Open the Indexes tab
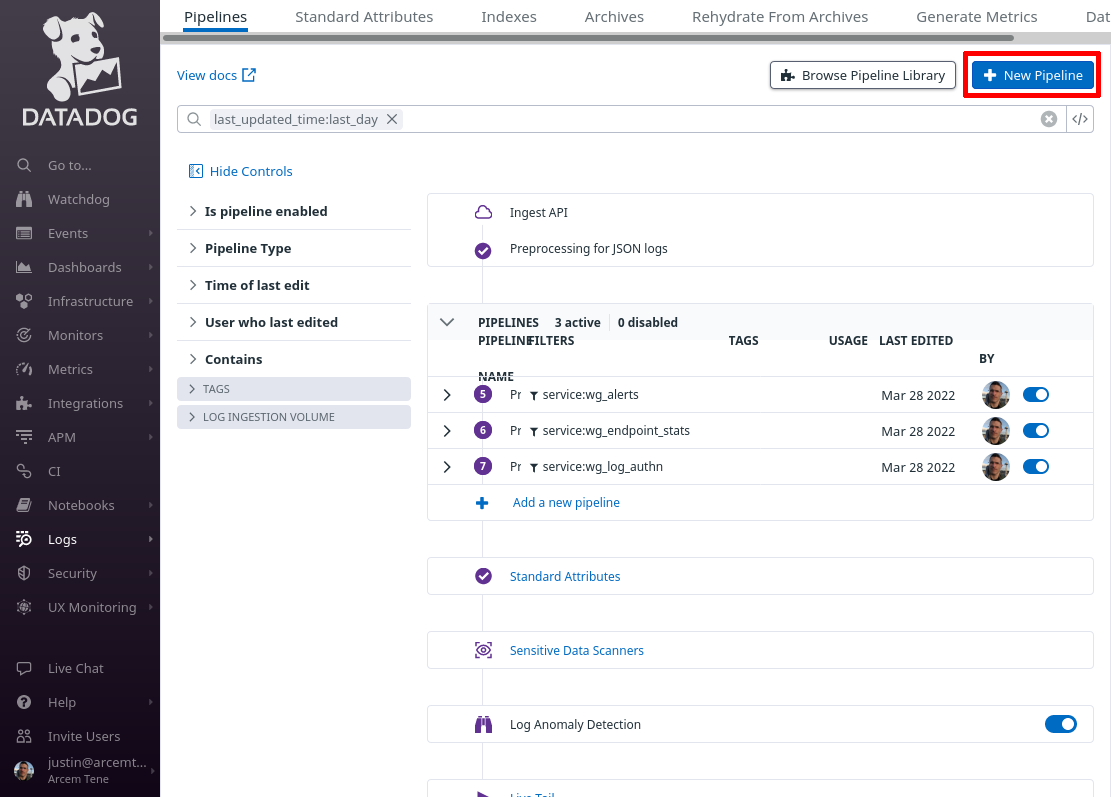The width and height of the screenshot is (1111, 797). click(x=509, y=16)
